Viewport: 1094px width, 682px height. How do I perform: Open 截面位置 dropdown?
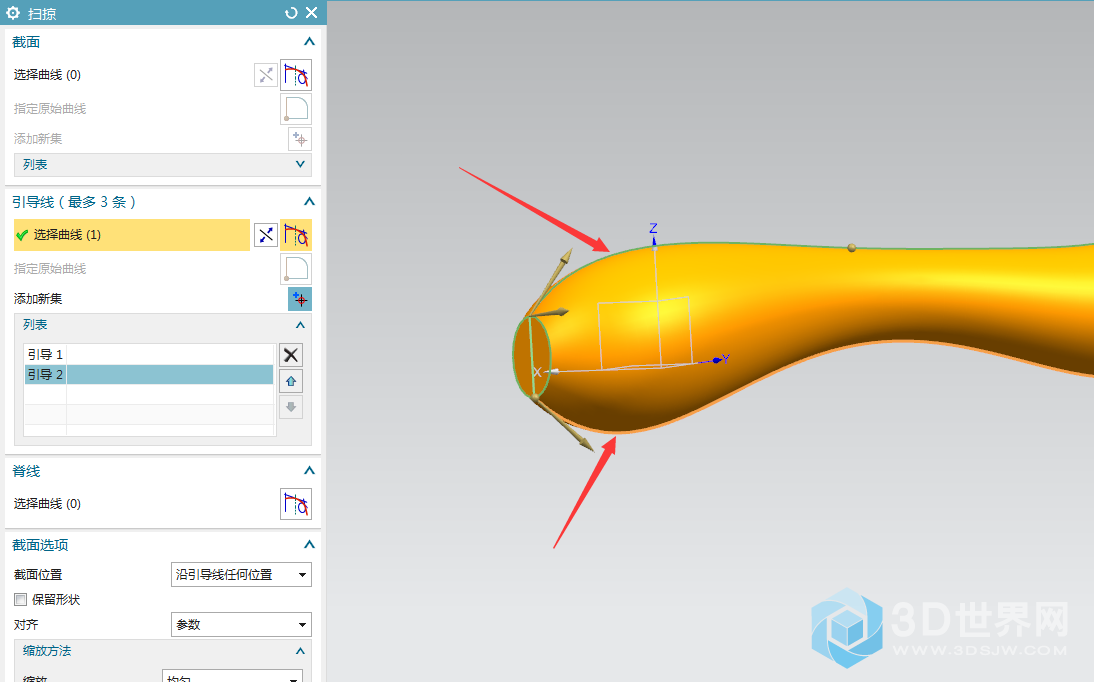(241, 574)
